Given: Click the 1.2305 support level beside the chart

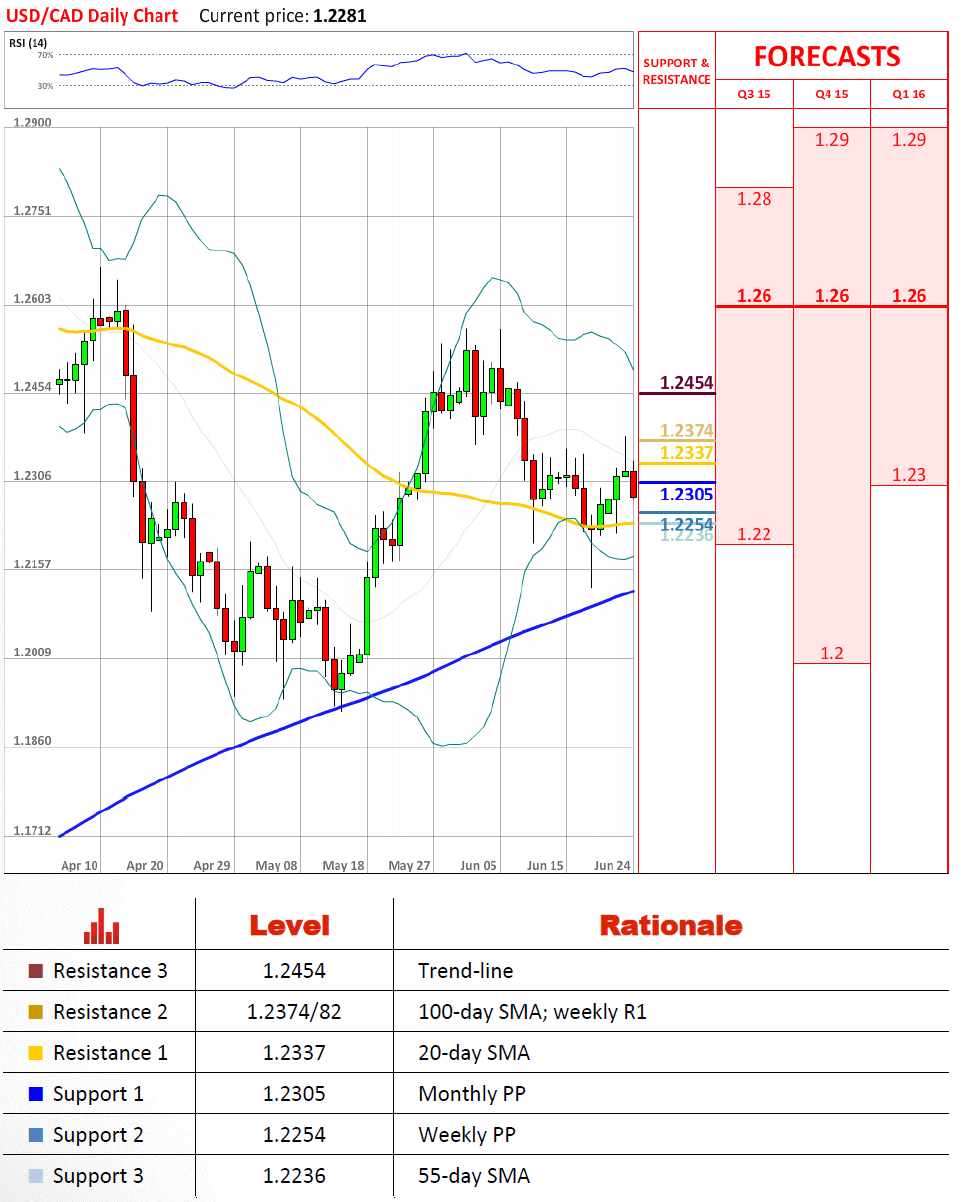Looking at the screenshot, I should [x=687, y=494].
